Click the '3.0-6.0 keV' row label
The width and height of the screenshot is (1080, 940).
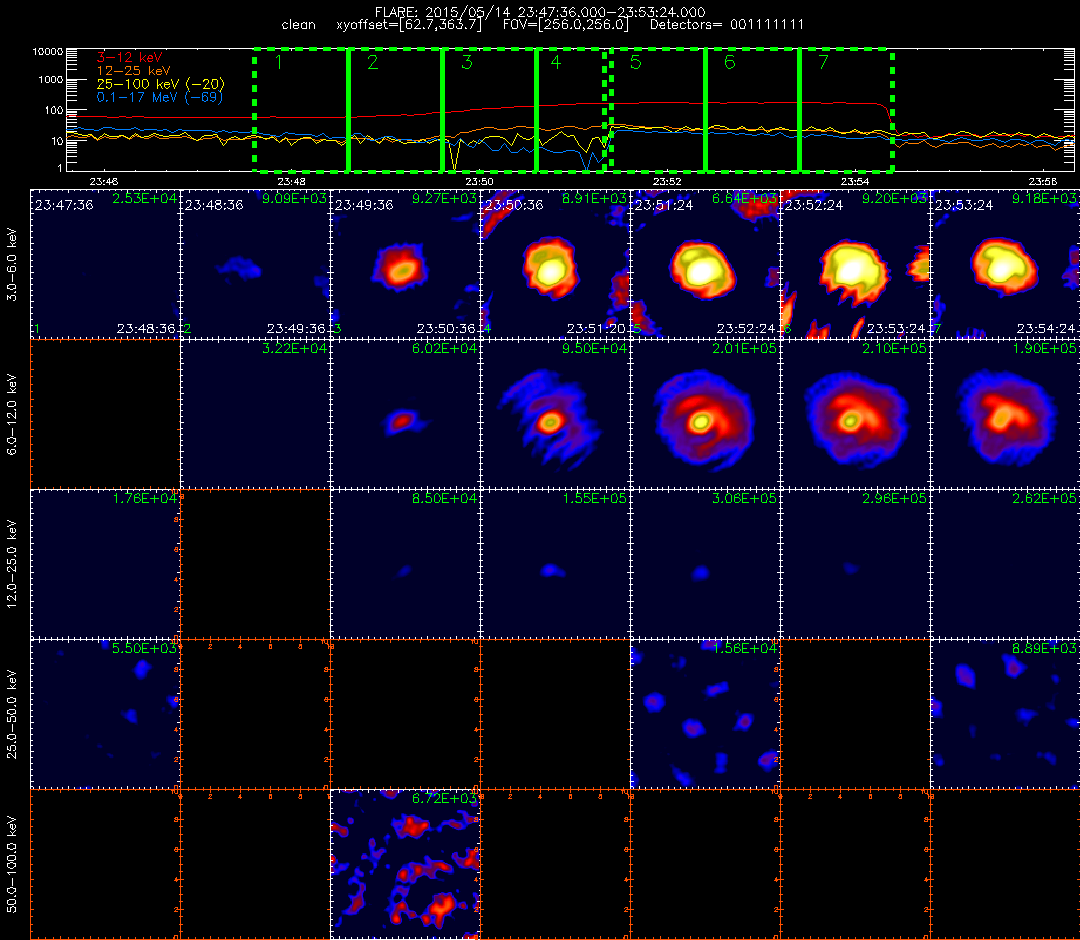click(12, 265)
